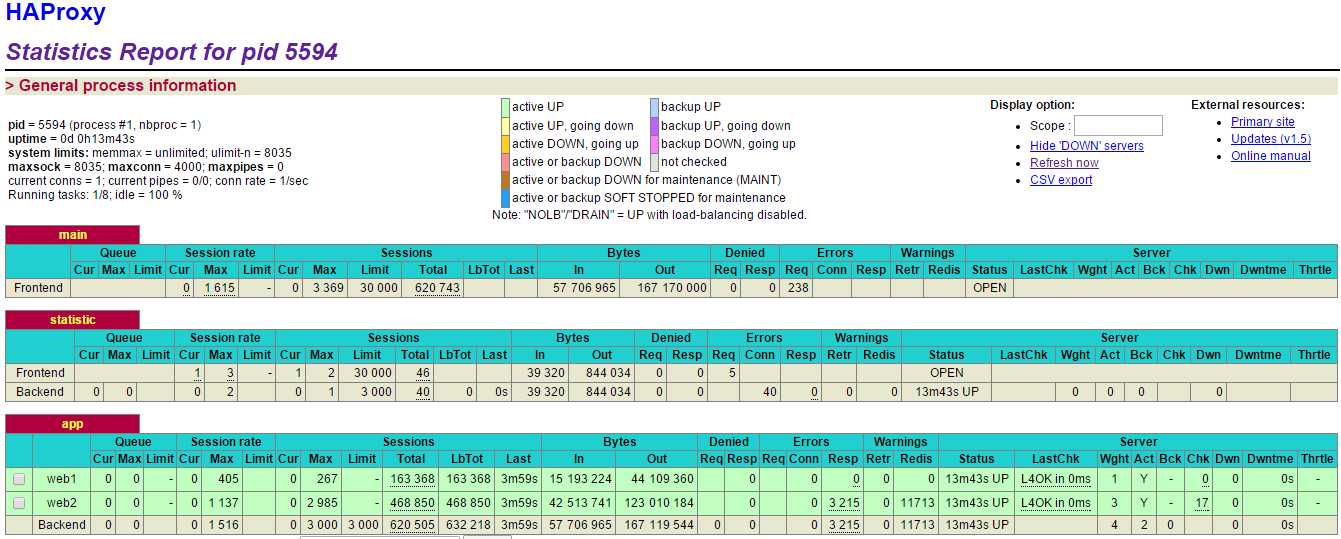Open the Online manual link

(1271, 156)
